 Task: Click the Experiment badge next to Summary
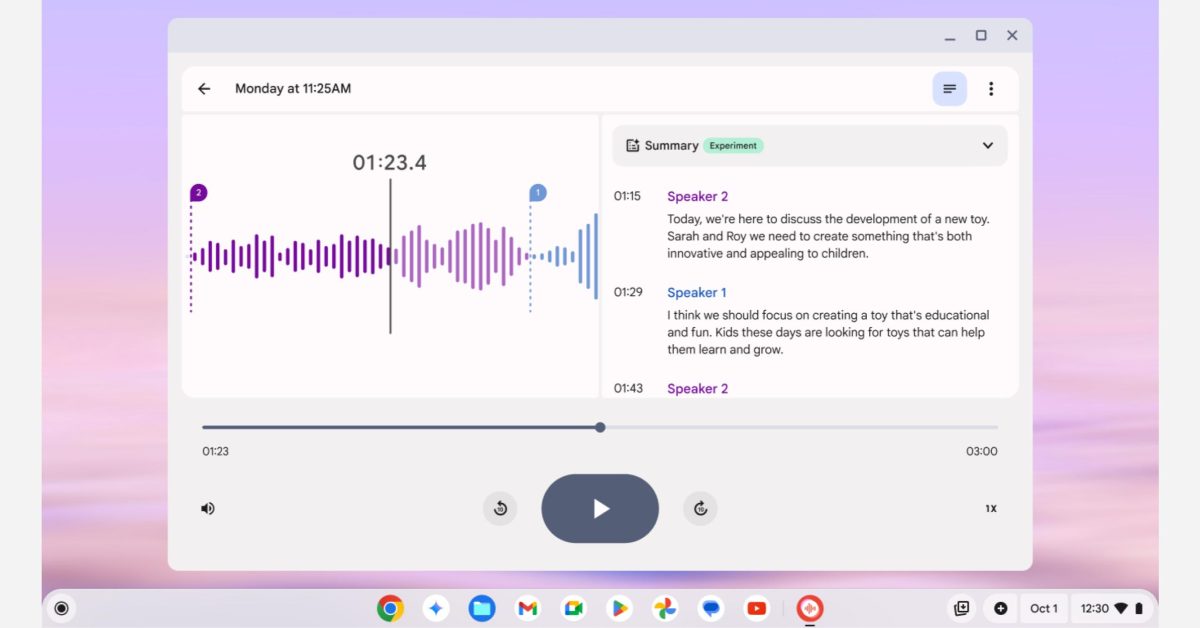(x=733, y=145)
